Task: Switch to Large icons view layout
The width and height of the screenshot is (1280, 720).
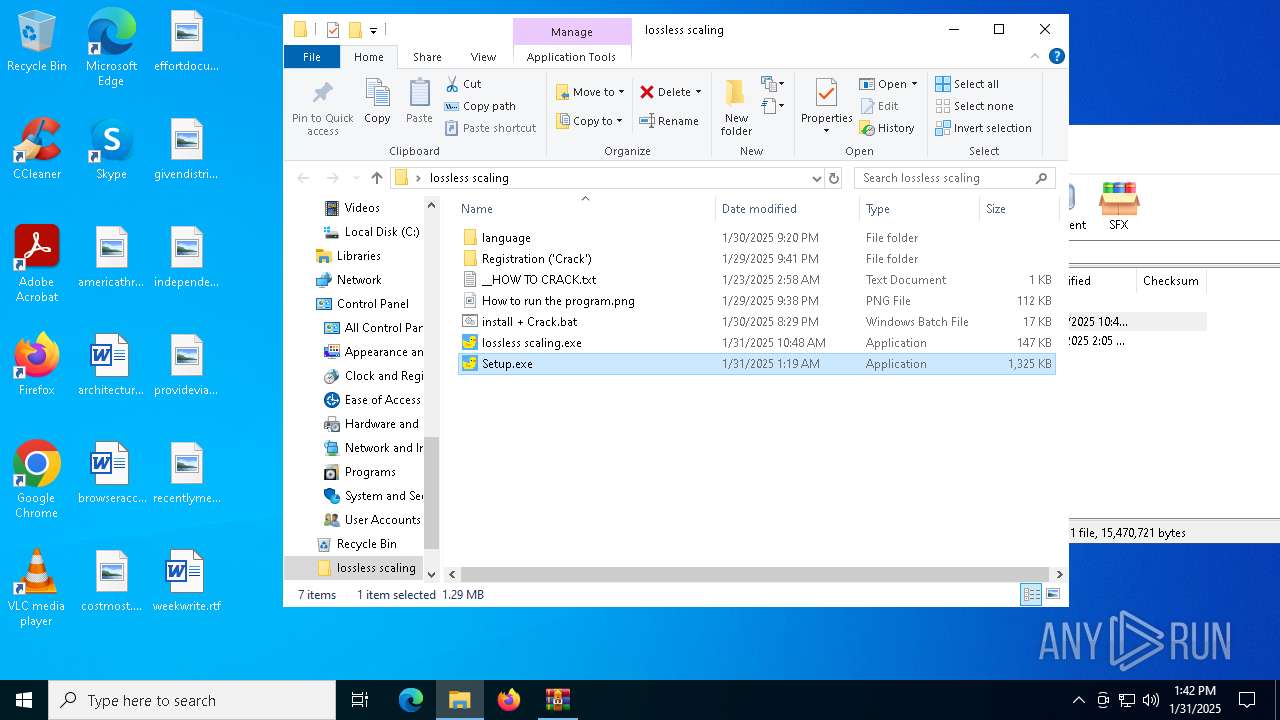Action: coord(1052,595)
